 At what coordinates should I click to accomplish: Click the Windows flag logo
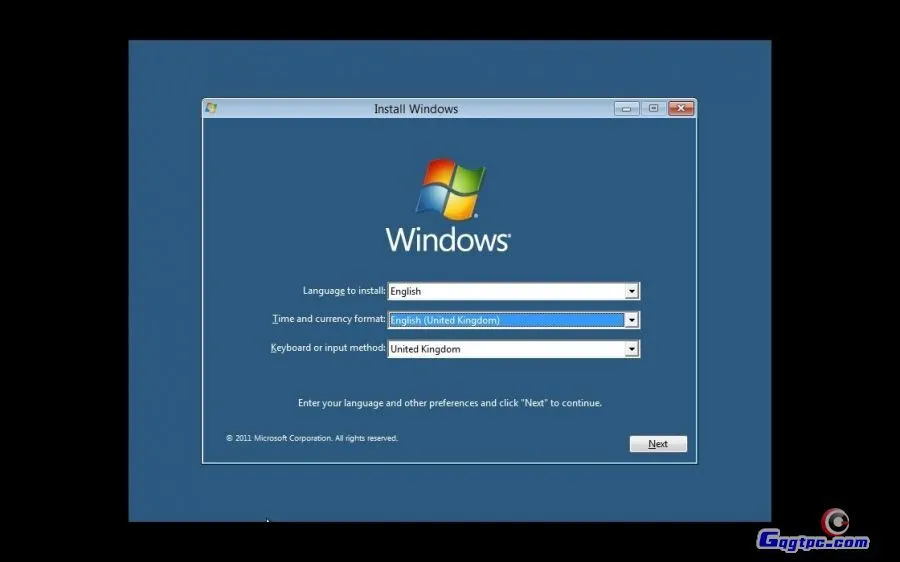[450, 188]
